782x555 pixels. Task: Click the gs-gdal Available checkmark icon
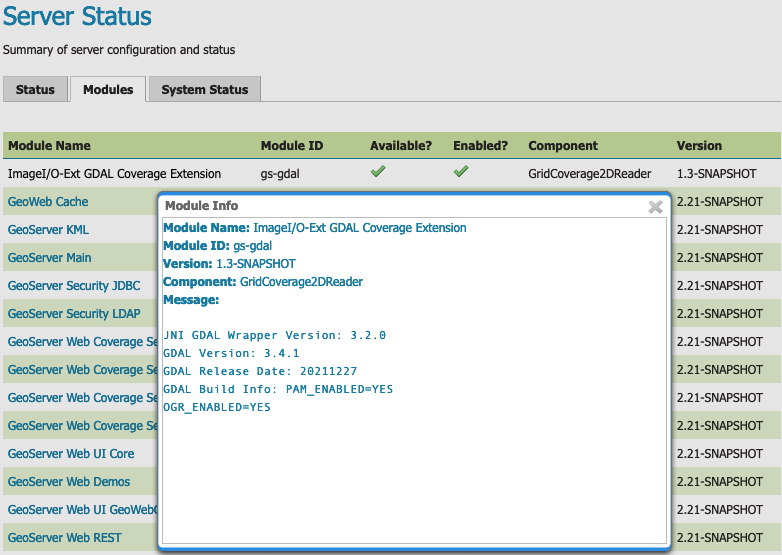pyautogui.click(x=377, y=172)
